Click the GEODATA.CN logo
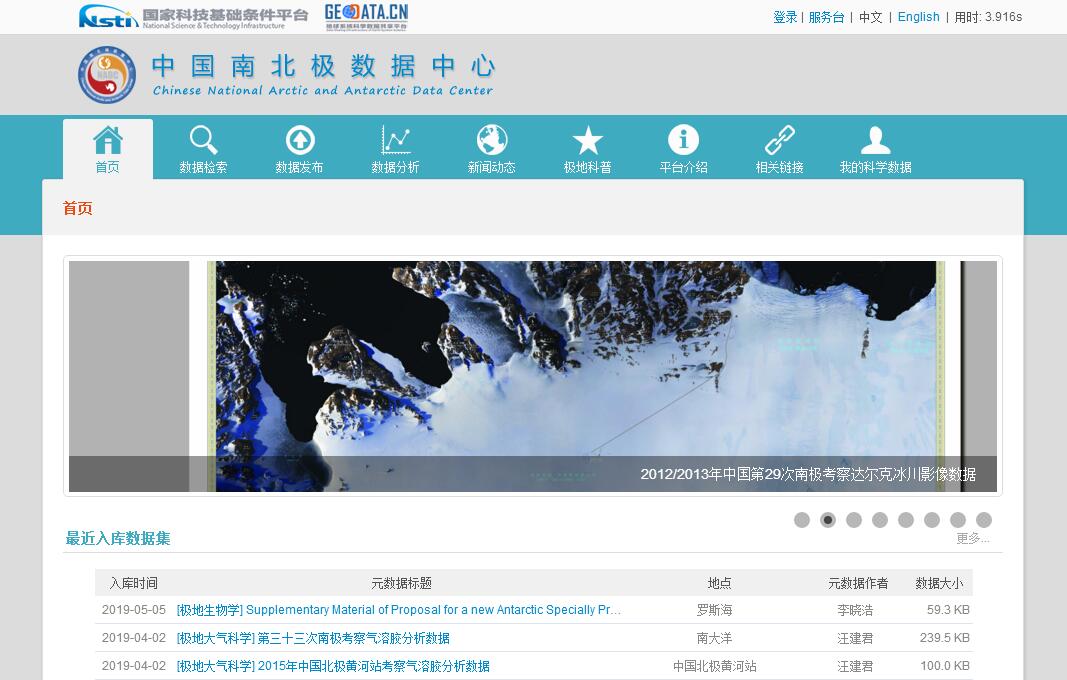 tap(366, 17)
